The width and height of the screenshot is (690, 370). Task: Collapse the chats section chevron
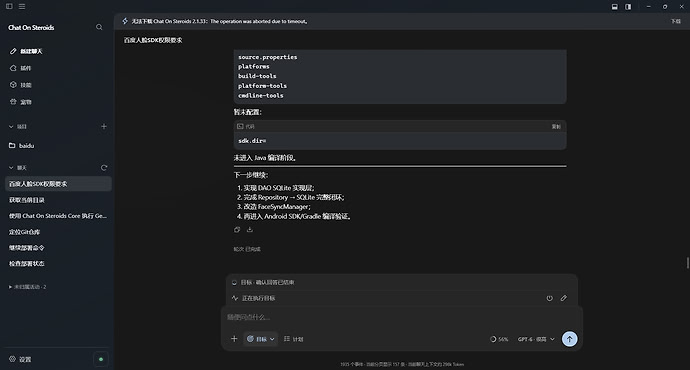[x=11, y=168]
